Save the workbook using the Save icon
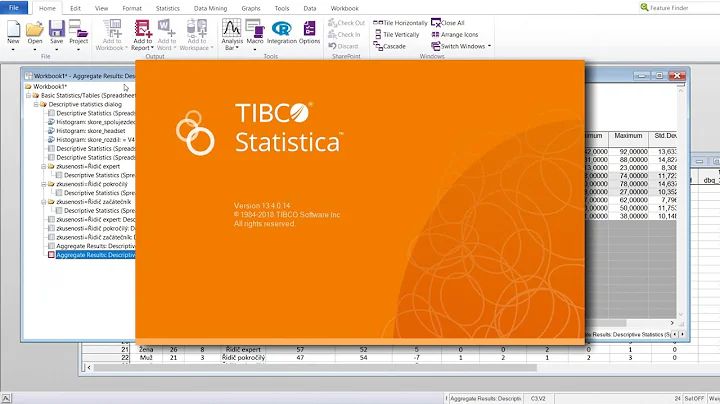 click(56, 29)
